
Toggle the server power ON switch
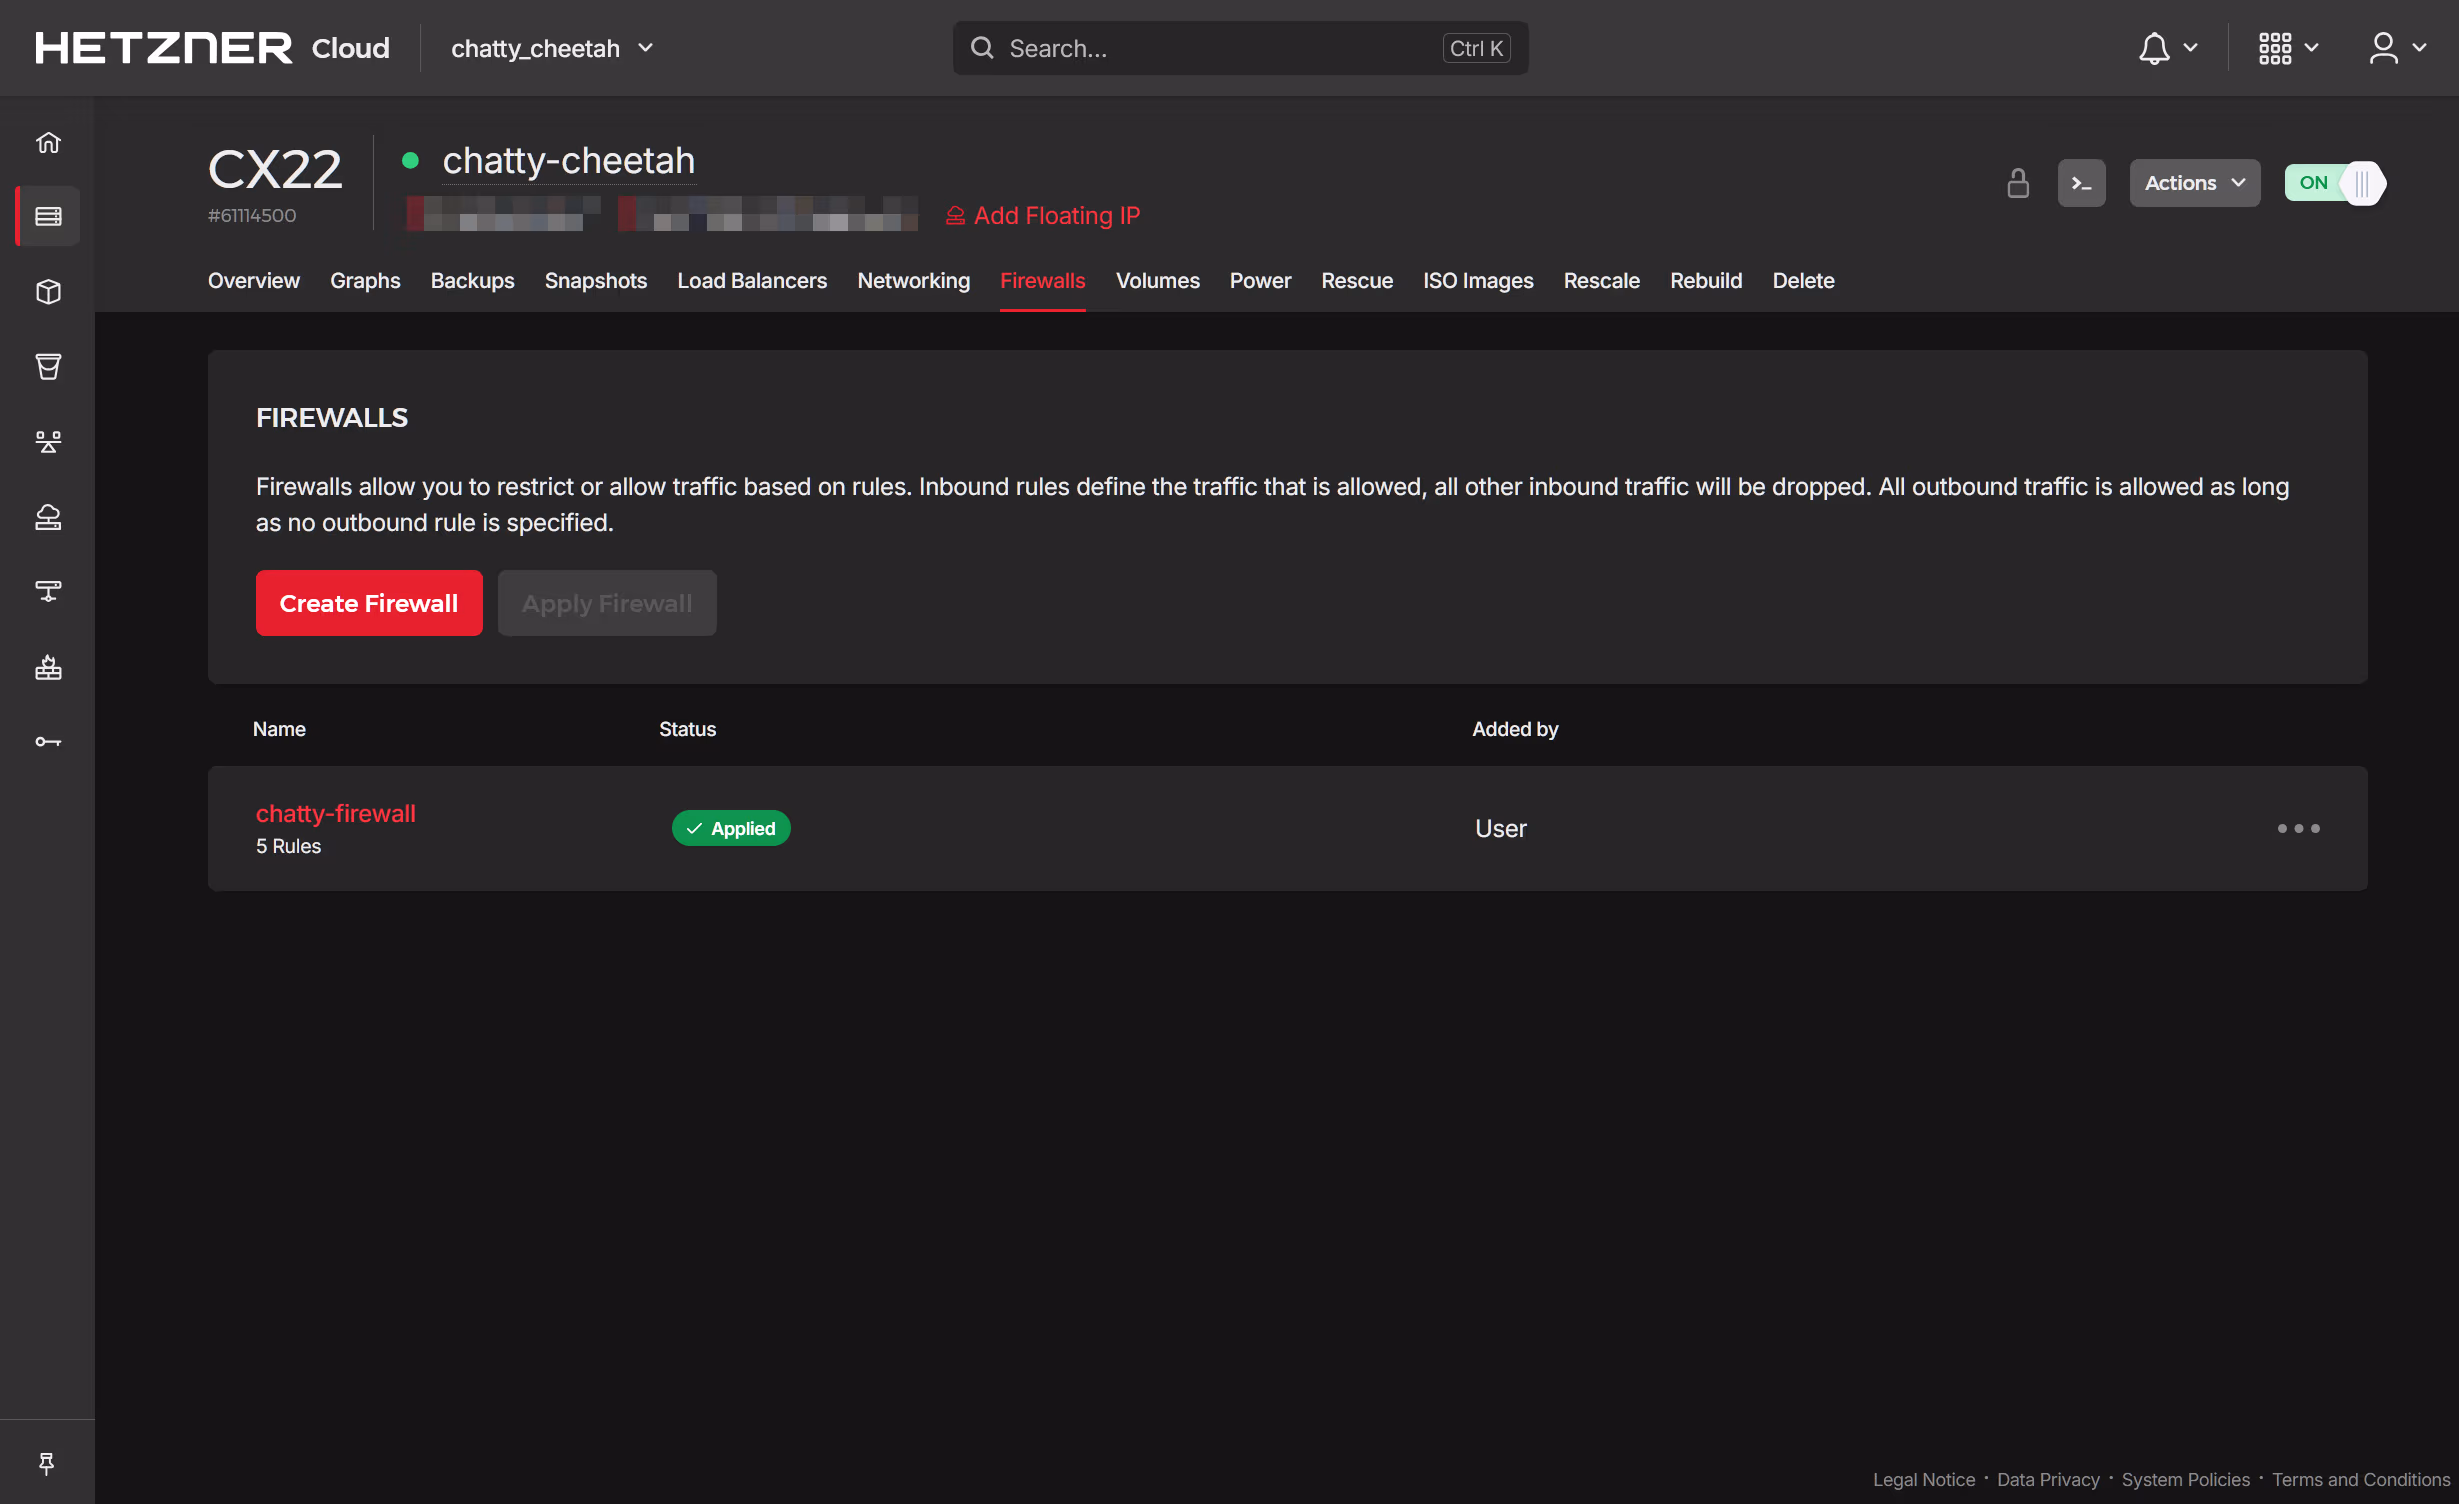point(2334,183)
